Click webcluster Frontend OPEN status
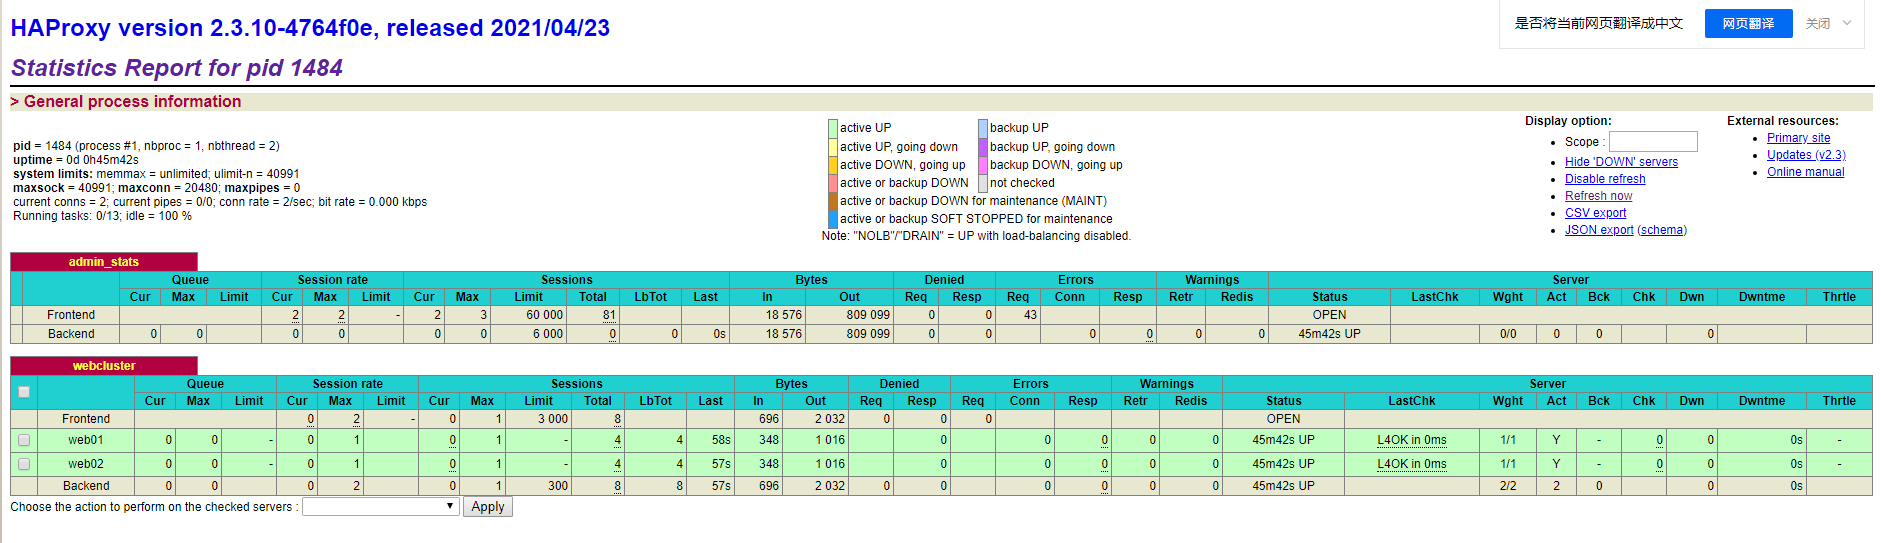This screenshot has width=1881, height=543. point(1283,419)
